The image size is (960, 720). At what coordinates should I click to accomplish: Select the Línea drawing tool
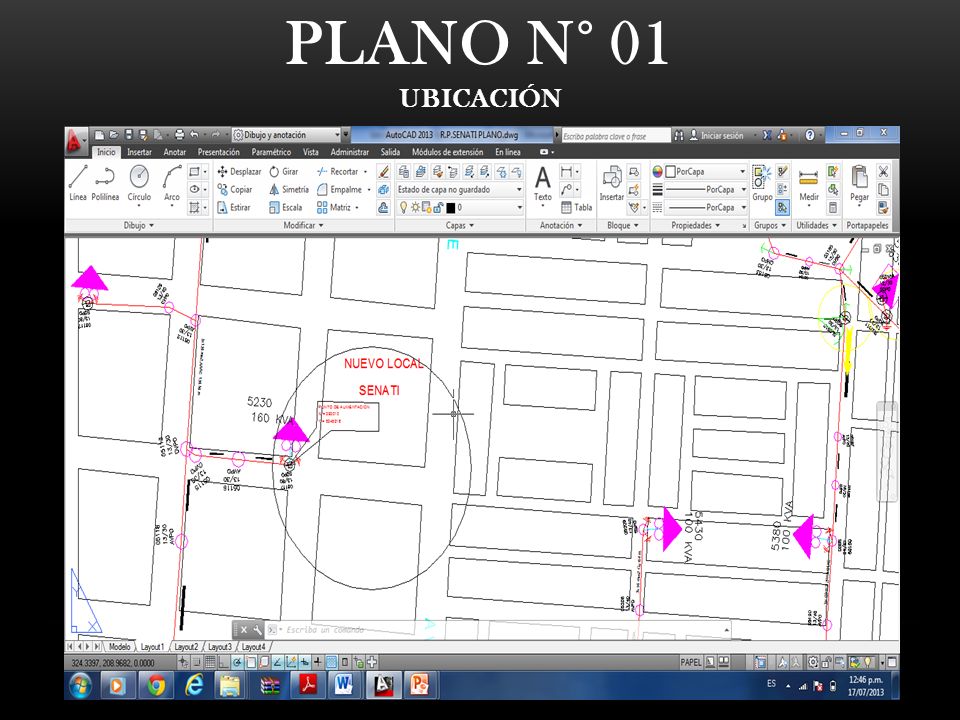[78, 182]
